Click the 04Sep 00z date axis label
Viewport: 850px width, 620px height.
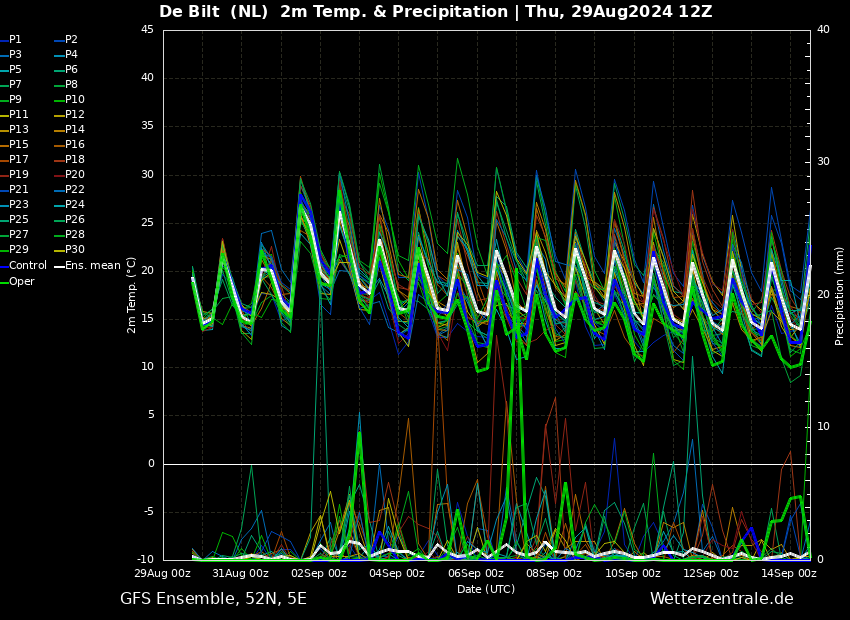pos(397,573)
